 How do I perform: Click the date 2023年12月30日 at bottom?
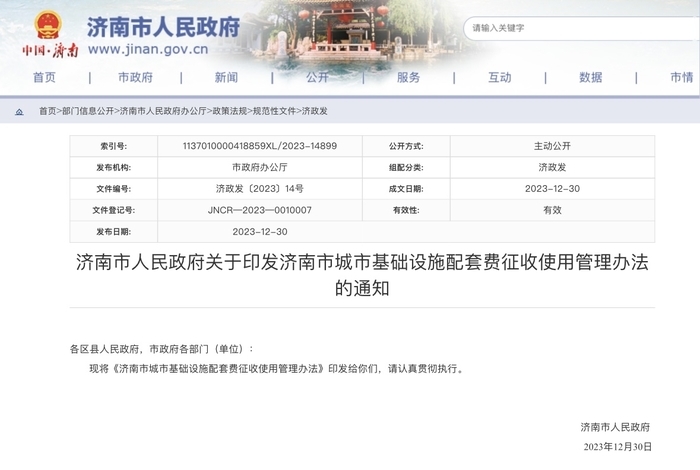(x=617, y=447)
